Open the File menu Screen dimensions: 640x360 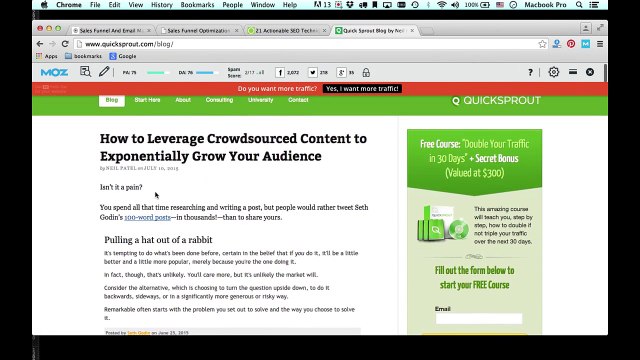[95, 5]
